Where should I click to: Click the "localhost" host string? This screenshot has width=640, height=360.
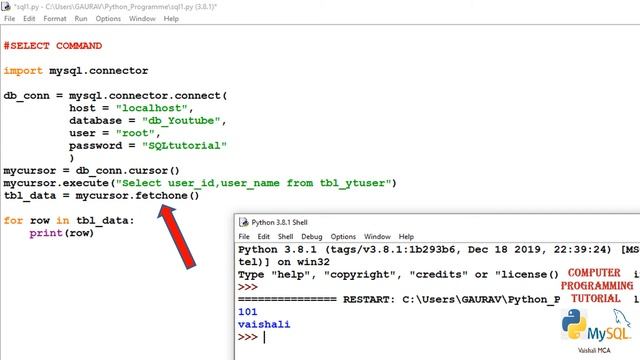(x=151, y=108)
